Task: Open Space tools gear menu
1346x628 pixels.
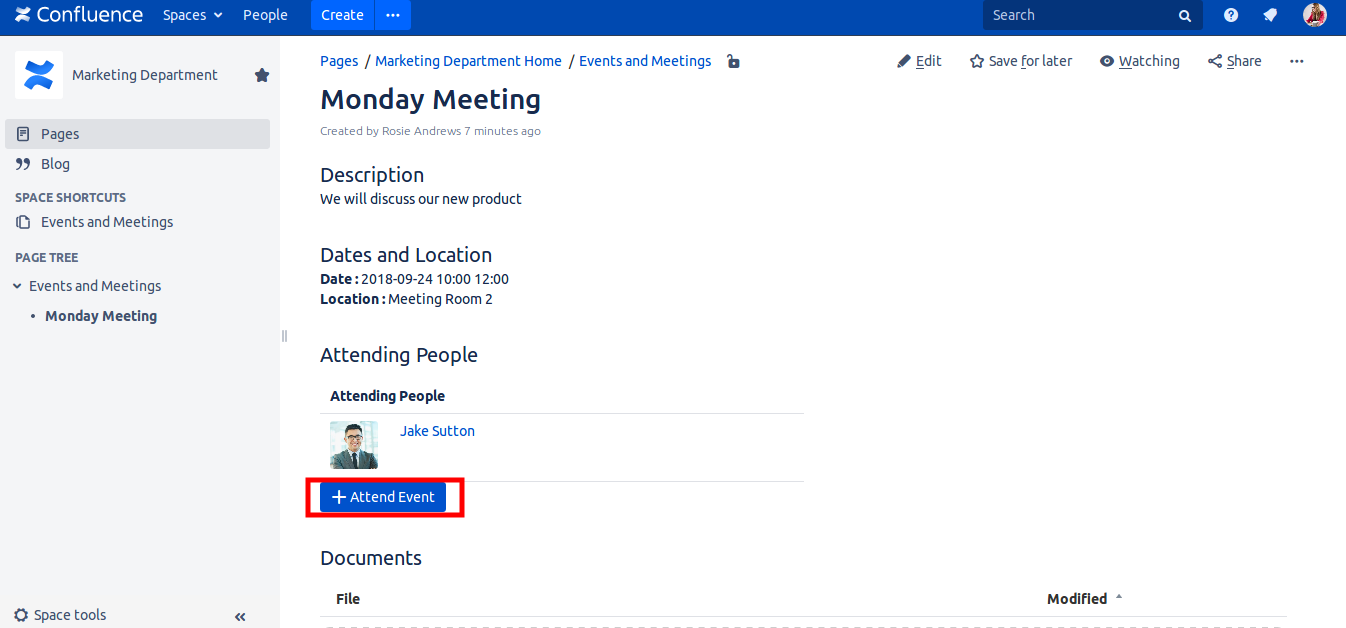Action: [x=60, y=615]
